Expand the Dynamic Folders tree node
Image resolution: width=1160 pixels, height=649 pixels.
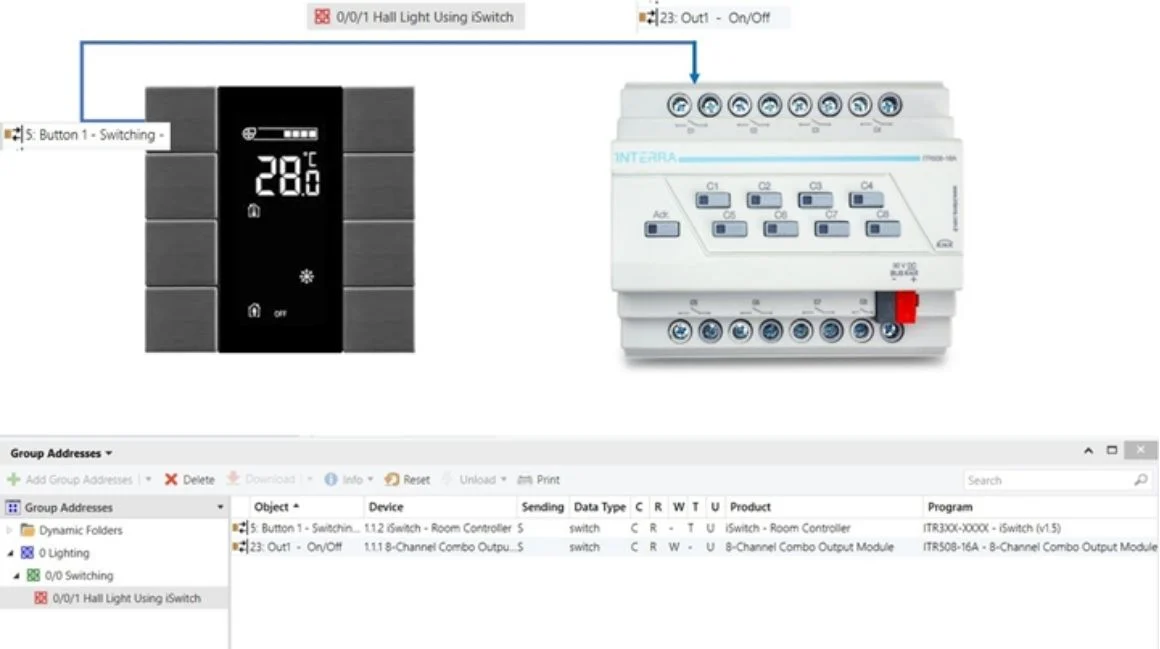coord(10,531)
